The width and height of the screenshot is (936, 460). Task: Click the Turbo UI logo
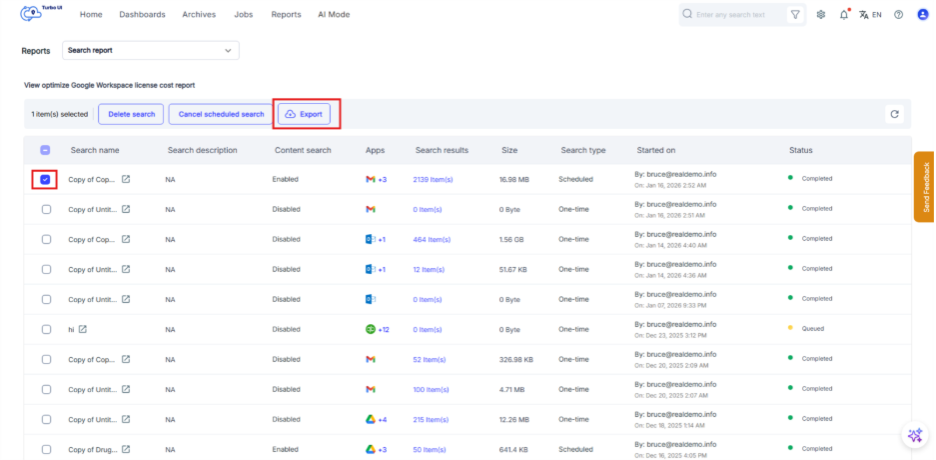tap(38, 14)
